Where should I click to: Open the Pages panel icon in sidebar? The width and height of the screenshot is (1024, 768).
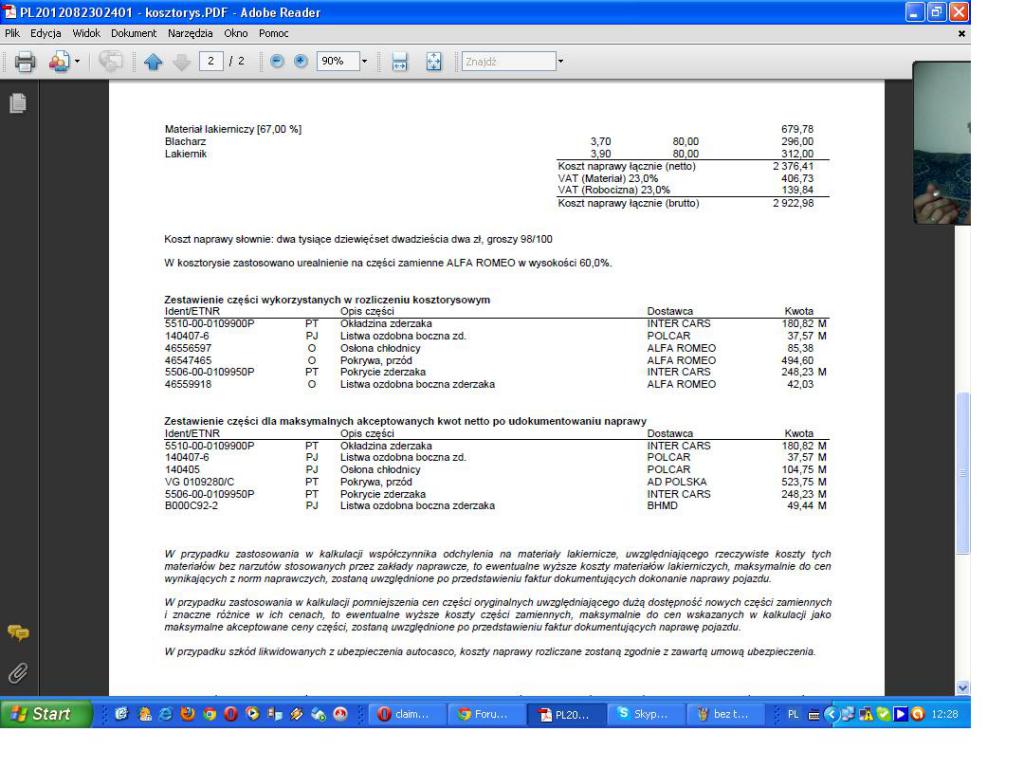click(x=18, y=103)
